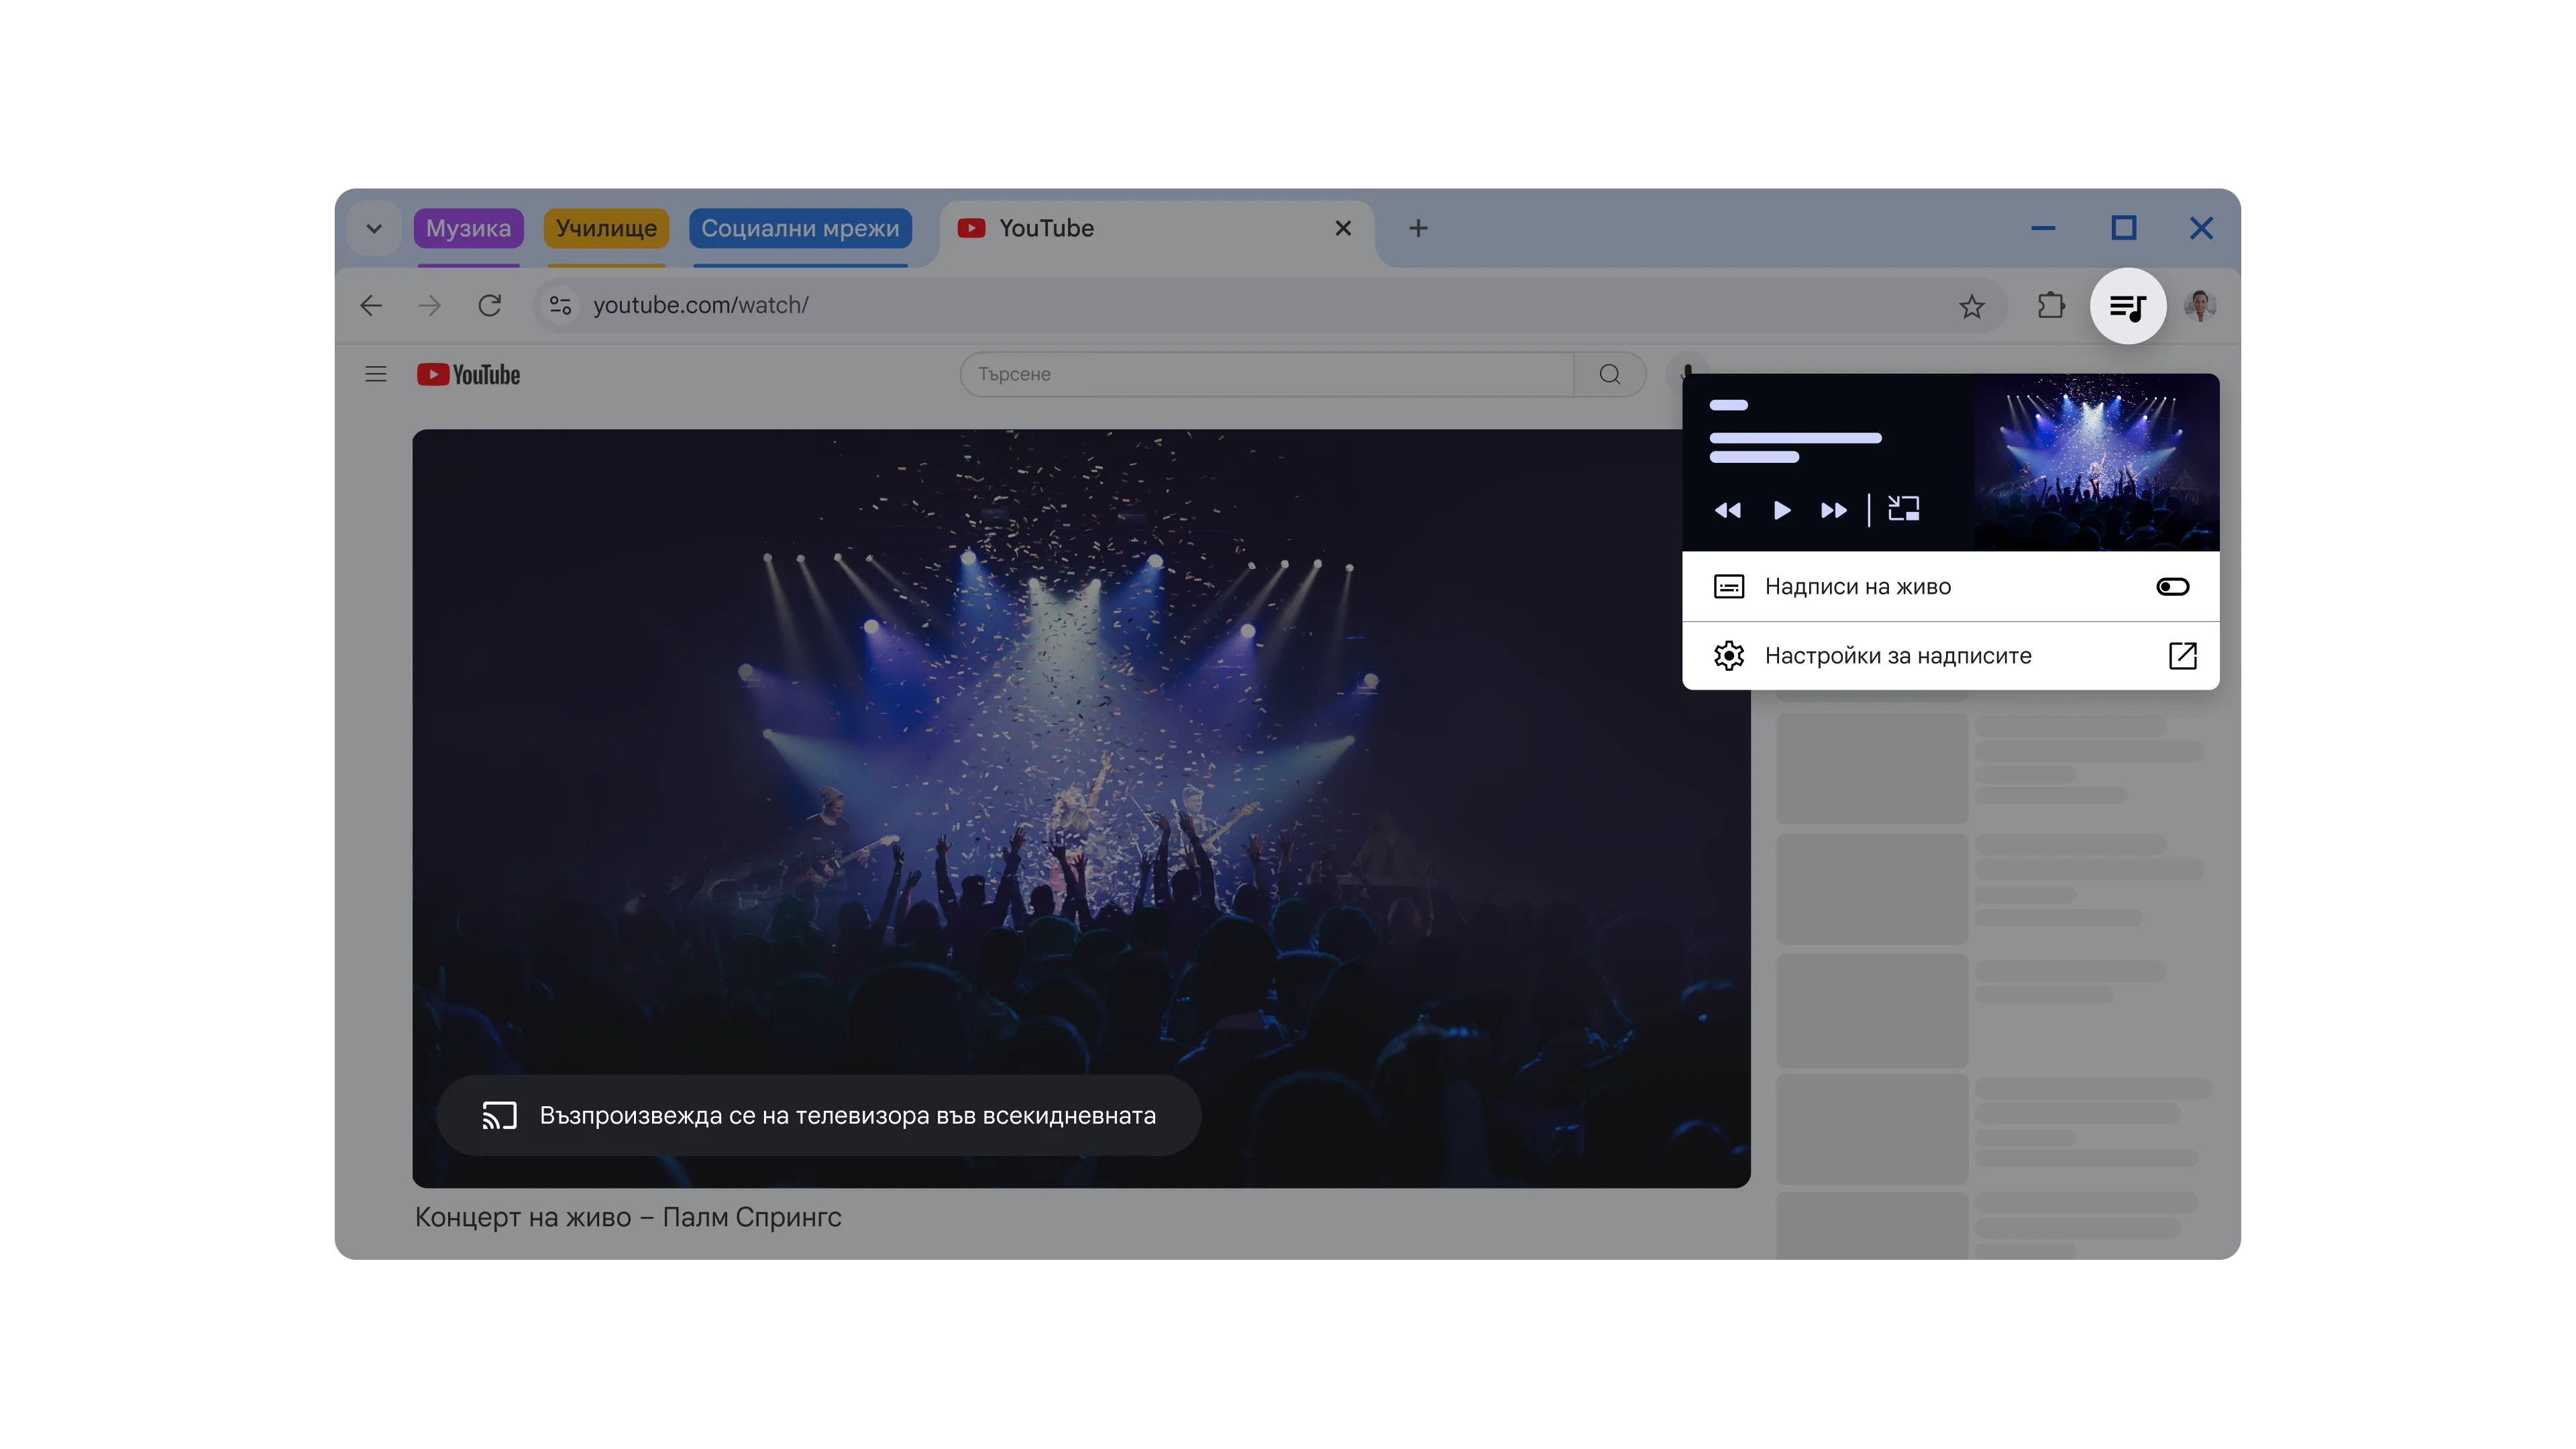
Task: Reload the YouTube page
Action: click(x=489, y=306)
